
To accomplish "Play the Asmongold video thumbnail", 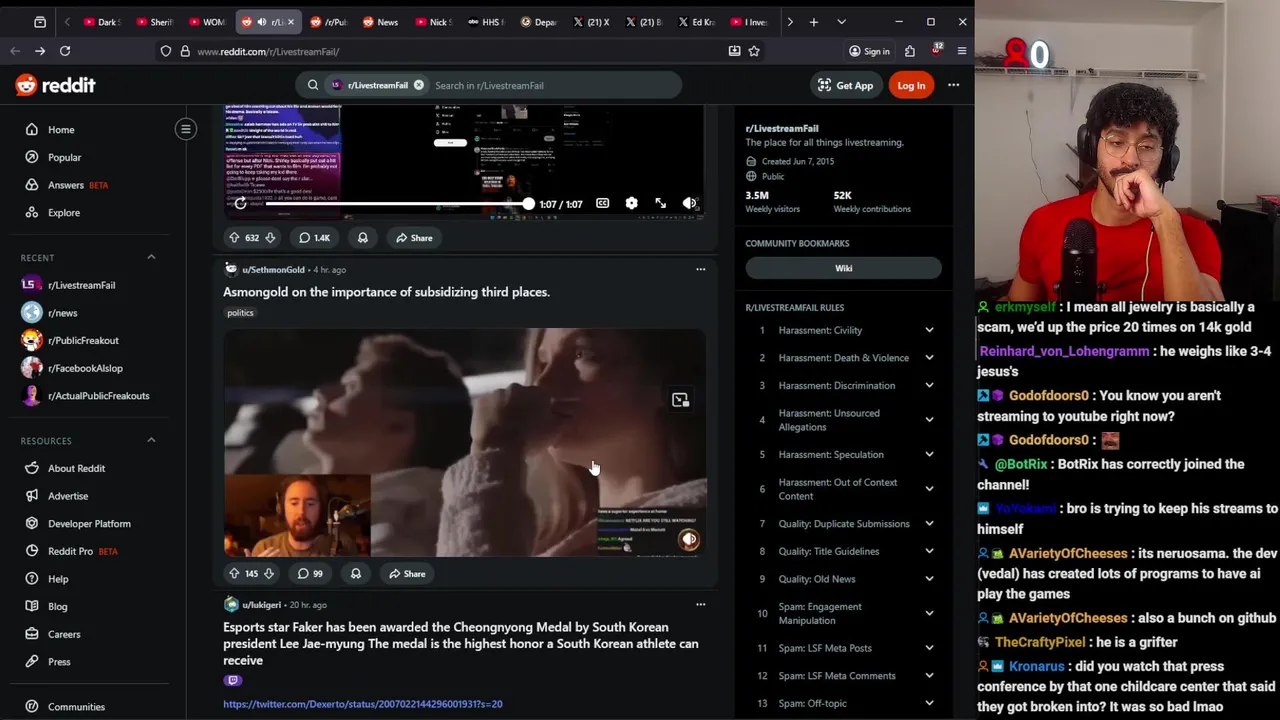I will click(x=465, y=442).
